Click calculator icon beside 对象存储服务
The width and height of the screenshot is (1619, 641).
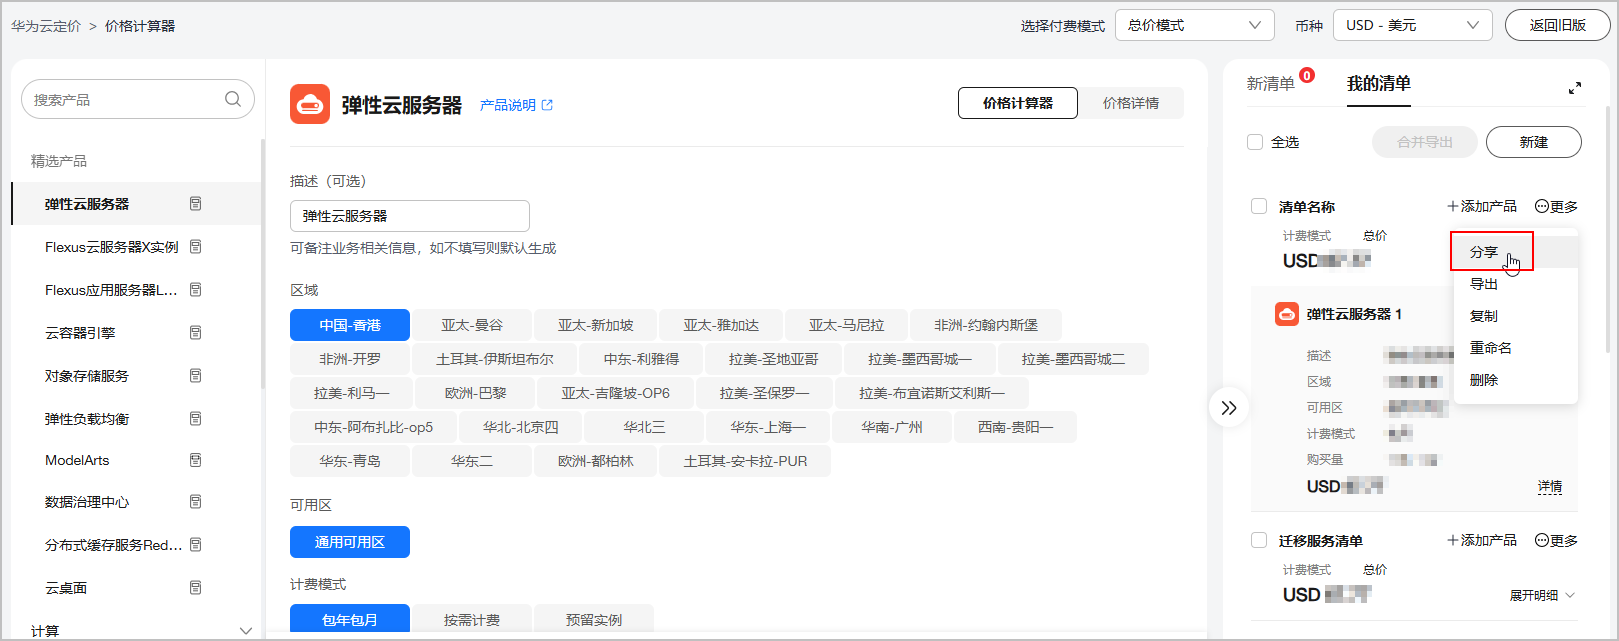[196, 375]
